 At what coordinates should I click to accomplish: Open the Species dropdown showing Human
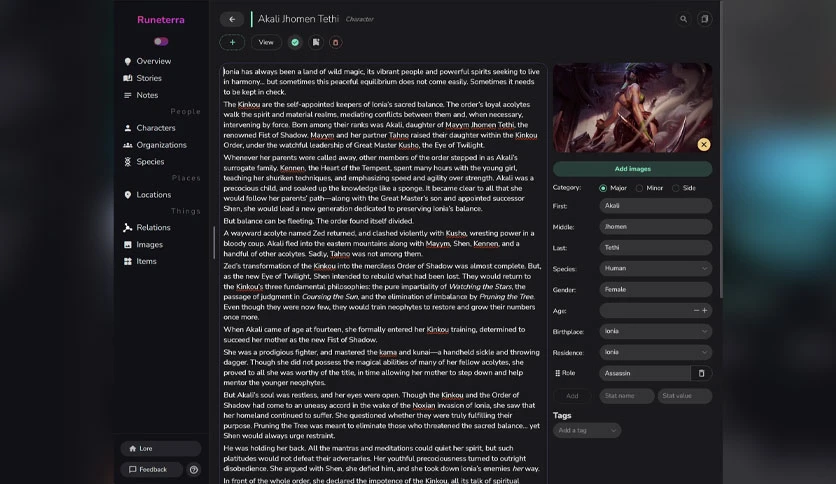click(x=655, y=268)
